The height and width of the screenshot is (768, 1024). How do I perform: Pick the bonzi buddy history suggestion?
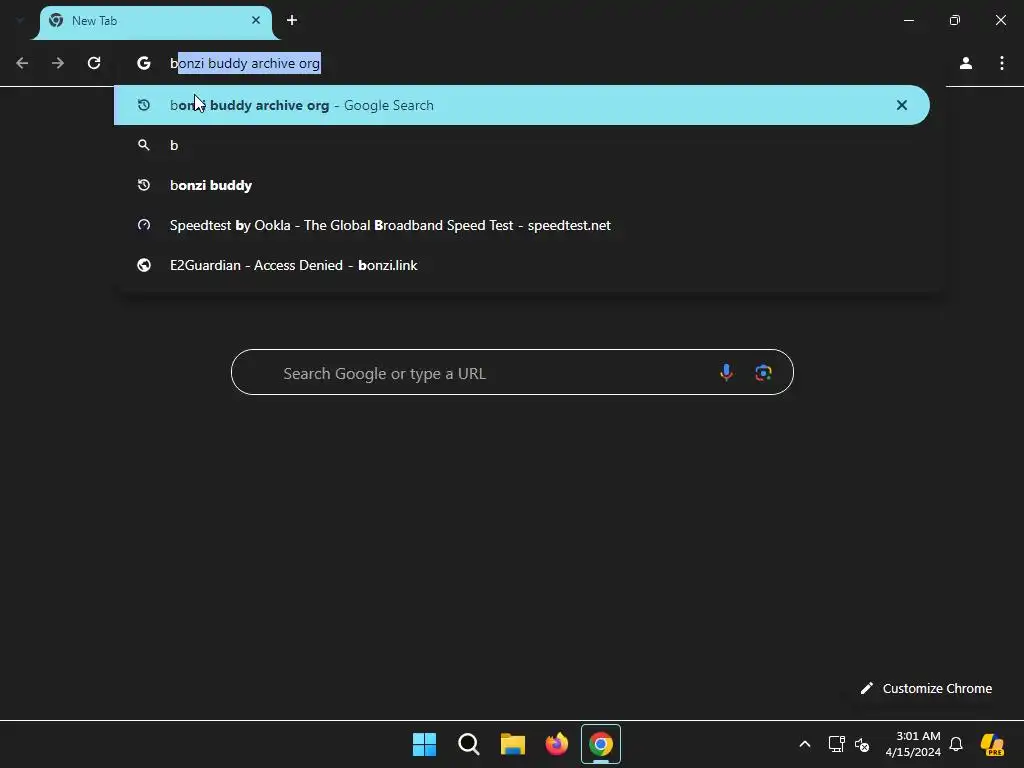point(522,185)
